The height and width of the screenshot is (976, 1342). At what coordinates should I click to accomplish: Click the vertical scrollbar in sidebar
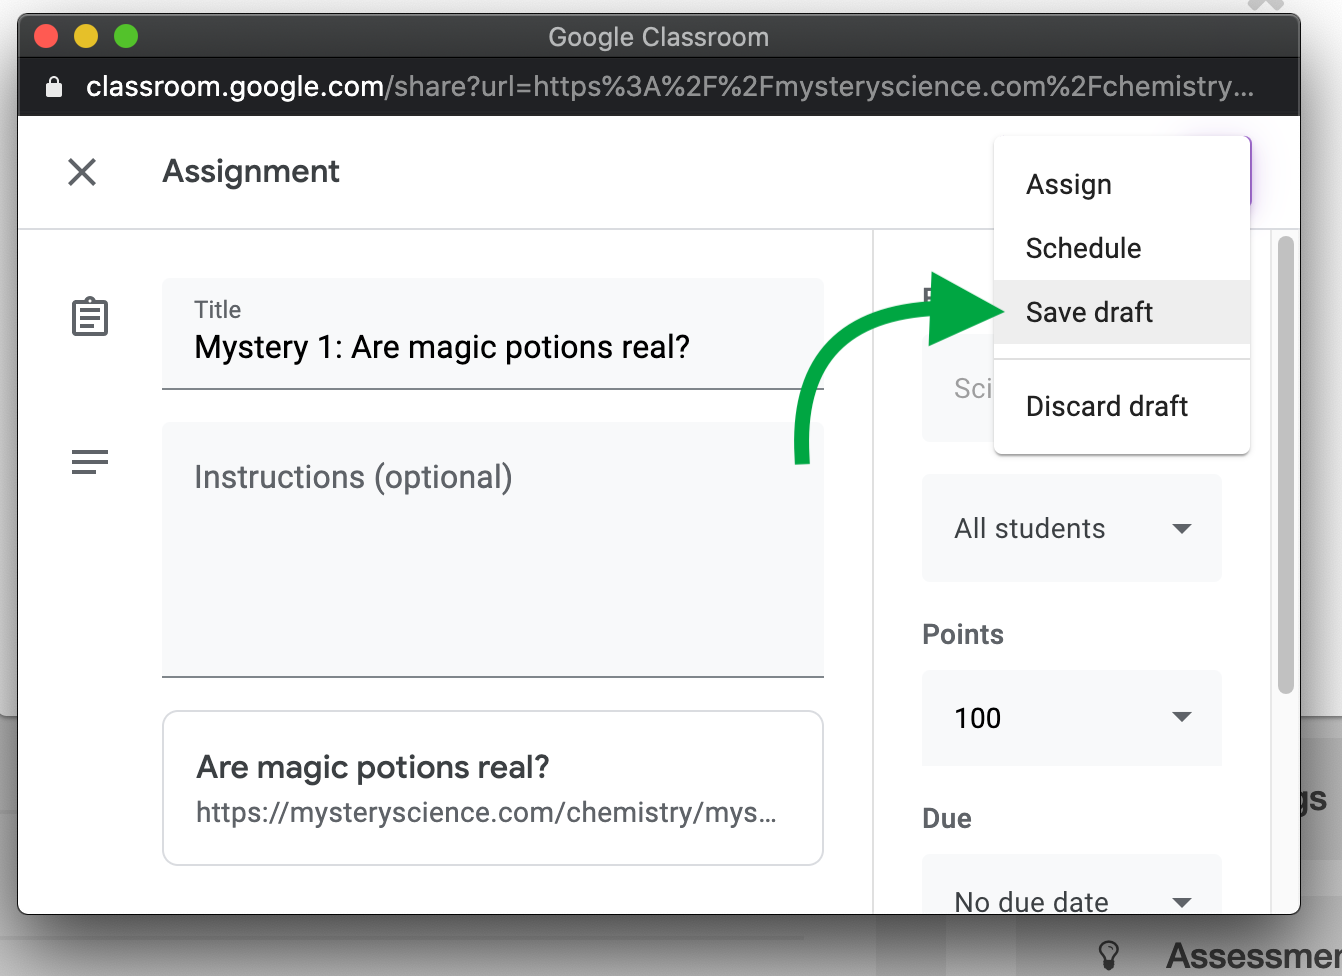(1286, 465)
